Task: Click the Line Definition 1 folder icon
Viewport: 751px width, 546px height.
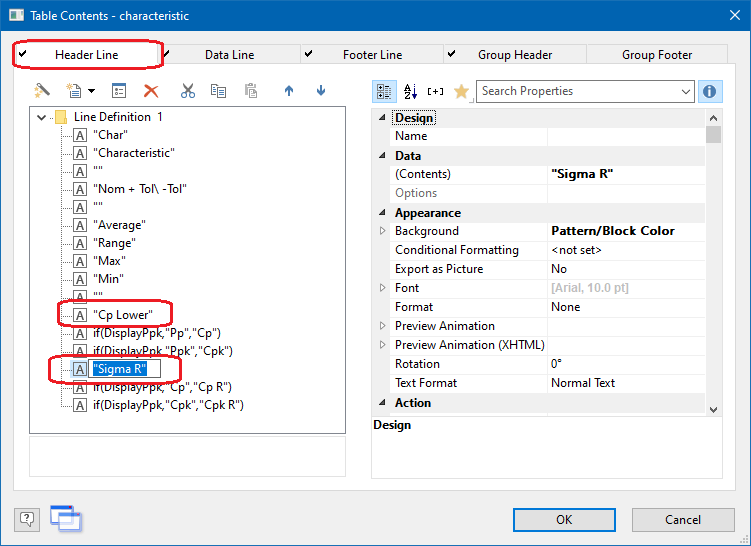Action: (x=61, y=117)
